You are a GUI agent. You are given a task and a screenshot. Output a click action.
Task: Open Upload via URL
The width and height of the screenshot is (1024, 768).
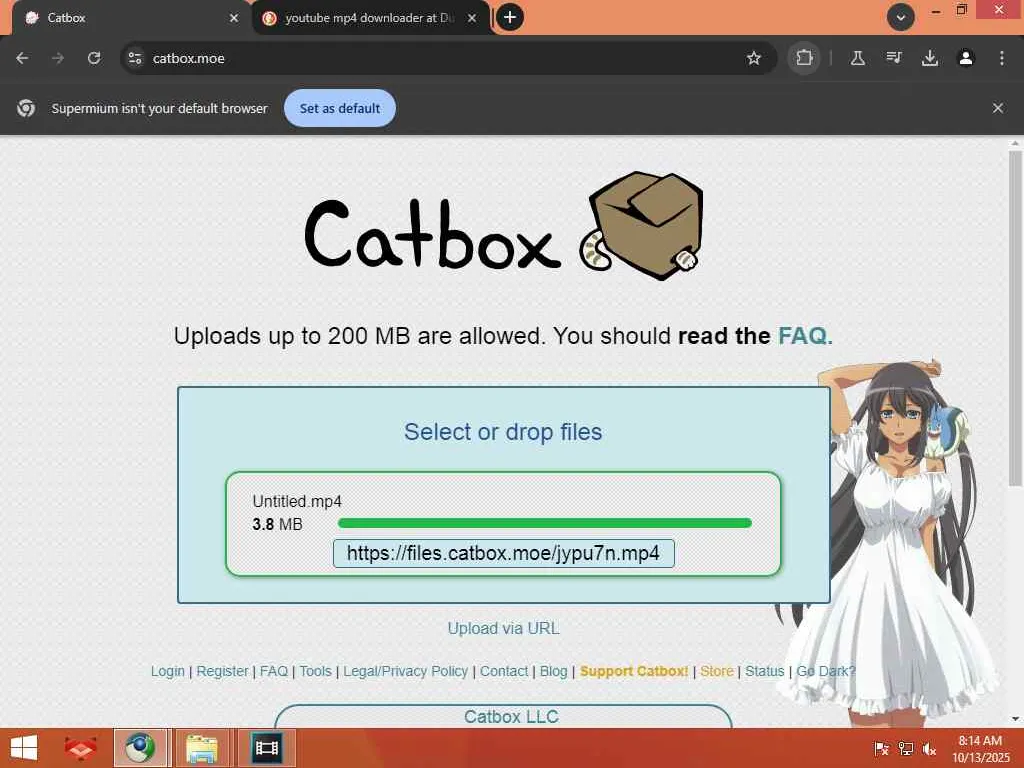504,628
